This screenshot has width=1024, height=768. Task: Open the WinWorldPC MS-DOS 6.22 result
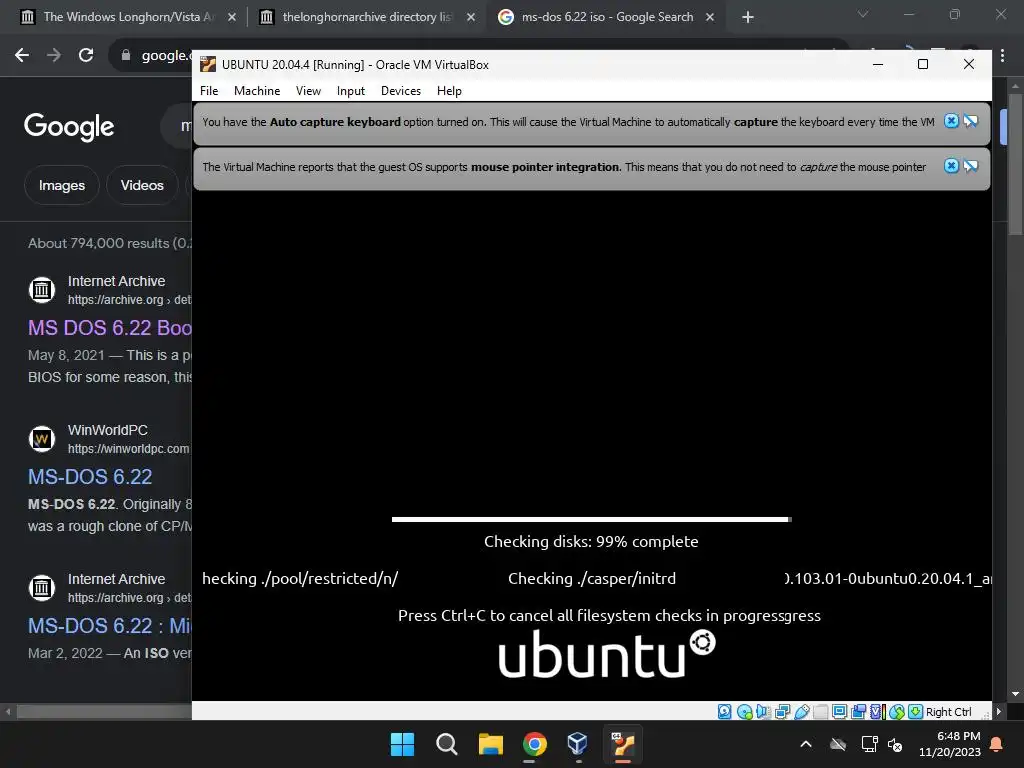(90, 477)
